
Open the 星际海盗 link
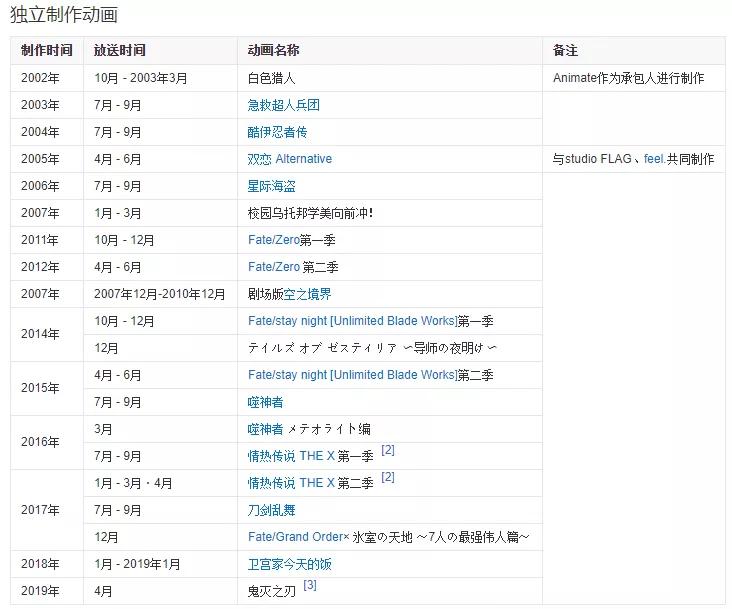pyautogui.click(x=271, y=186)
